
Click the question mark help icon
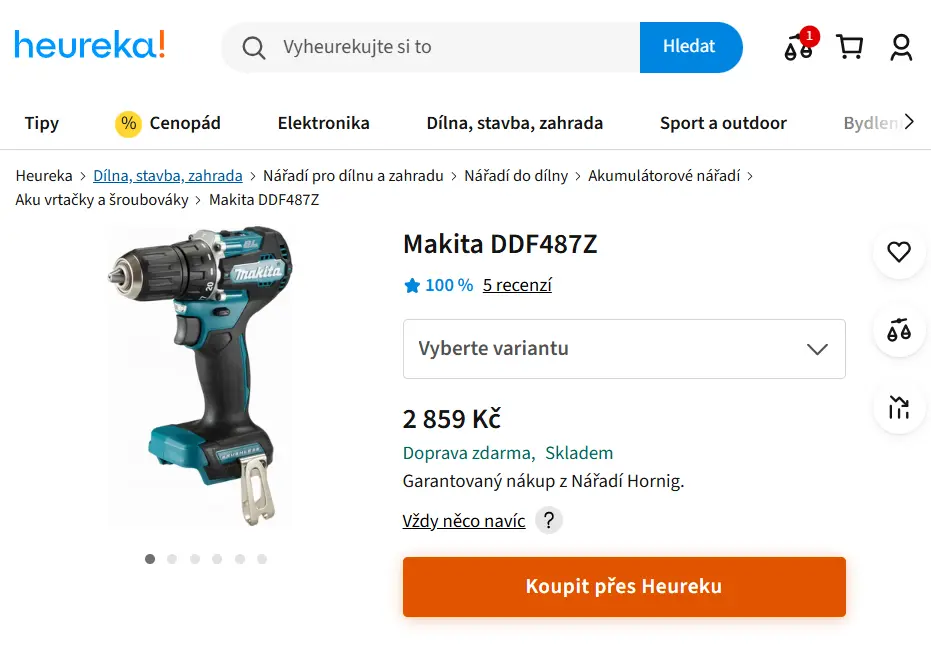coord(549,520)
